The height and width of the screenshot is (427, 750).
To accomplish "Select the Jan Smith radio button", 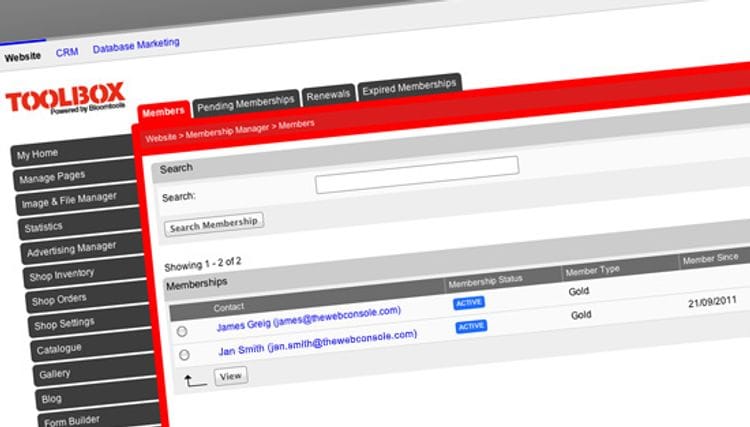I will pos(184,355).
